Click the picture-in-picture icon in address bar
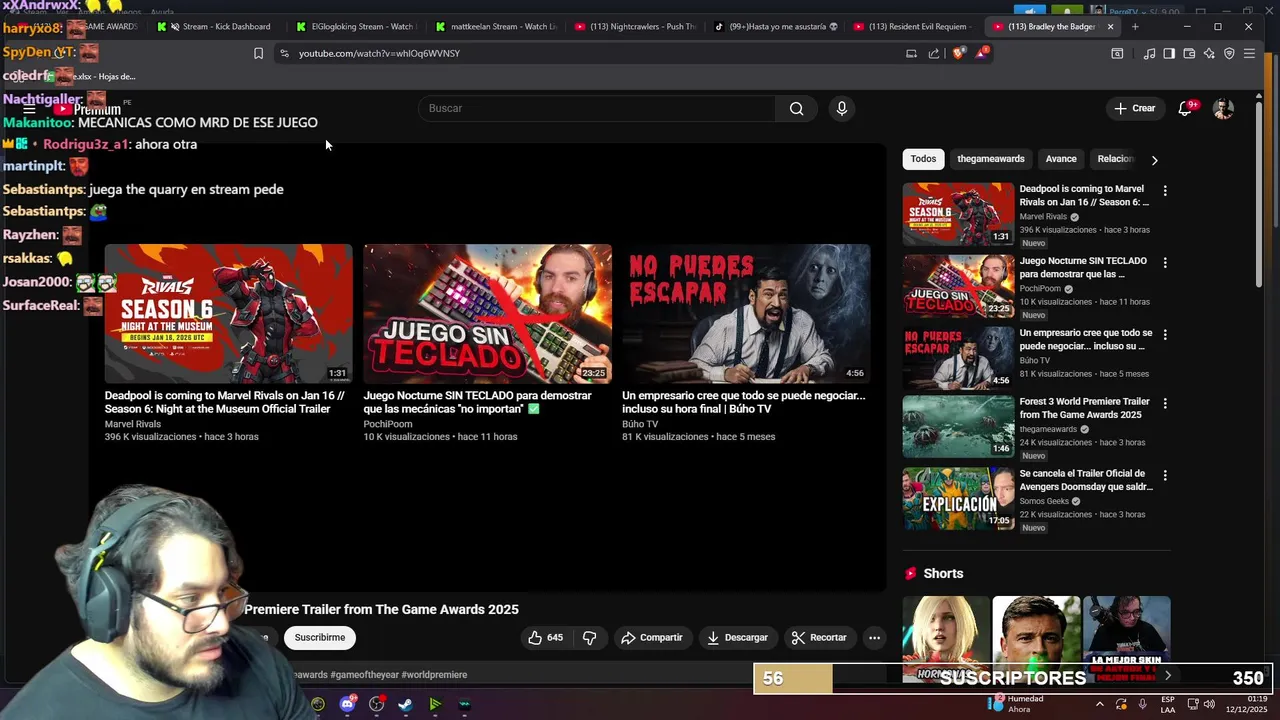Screen dimensions: 1280x720 pos(911,53)
